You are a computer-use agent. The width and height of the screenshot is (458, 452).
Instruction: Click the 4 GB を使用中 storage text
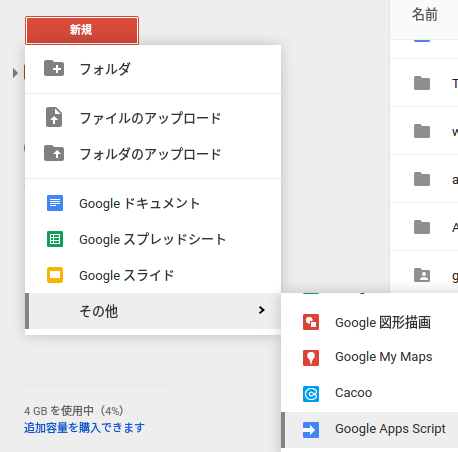pyautogui.click(x=74, y=411)
